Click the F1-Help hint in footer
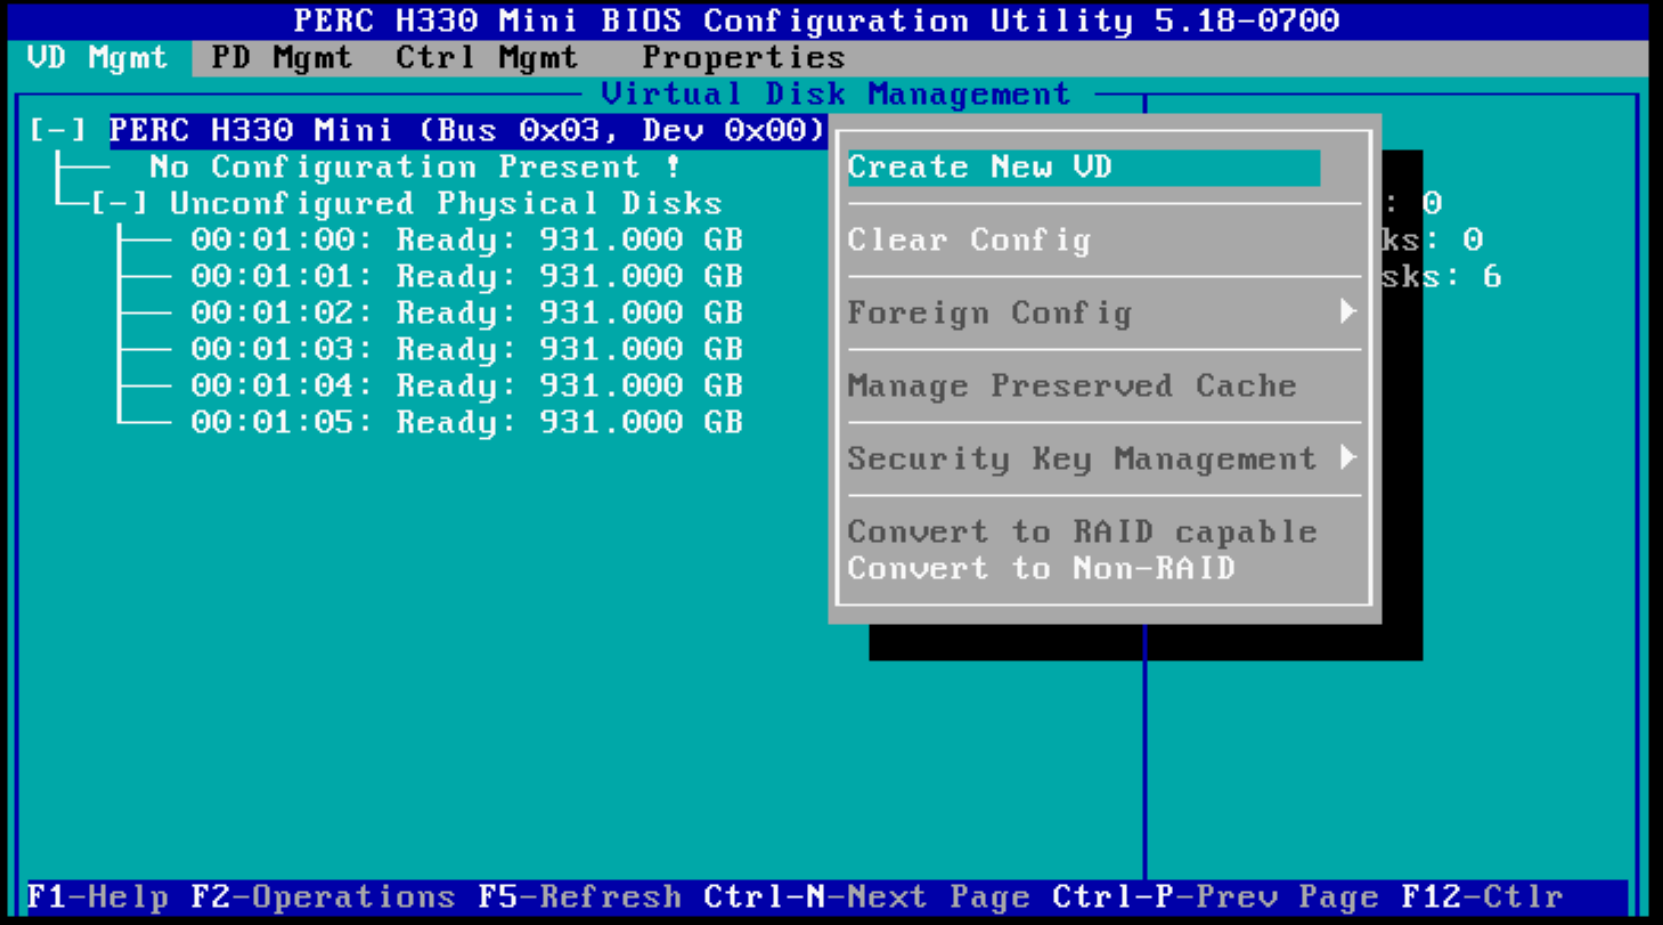This screenshot has width=1663, height=925. coord(97,897)
